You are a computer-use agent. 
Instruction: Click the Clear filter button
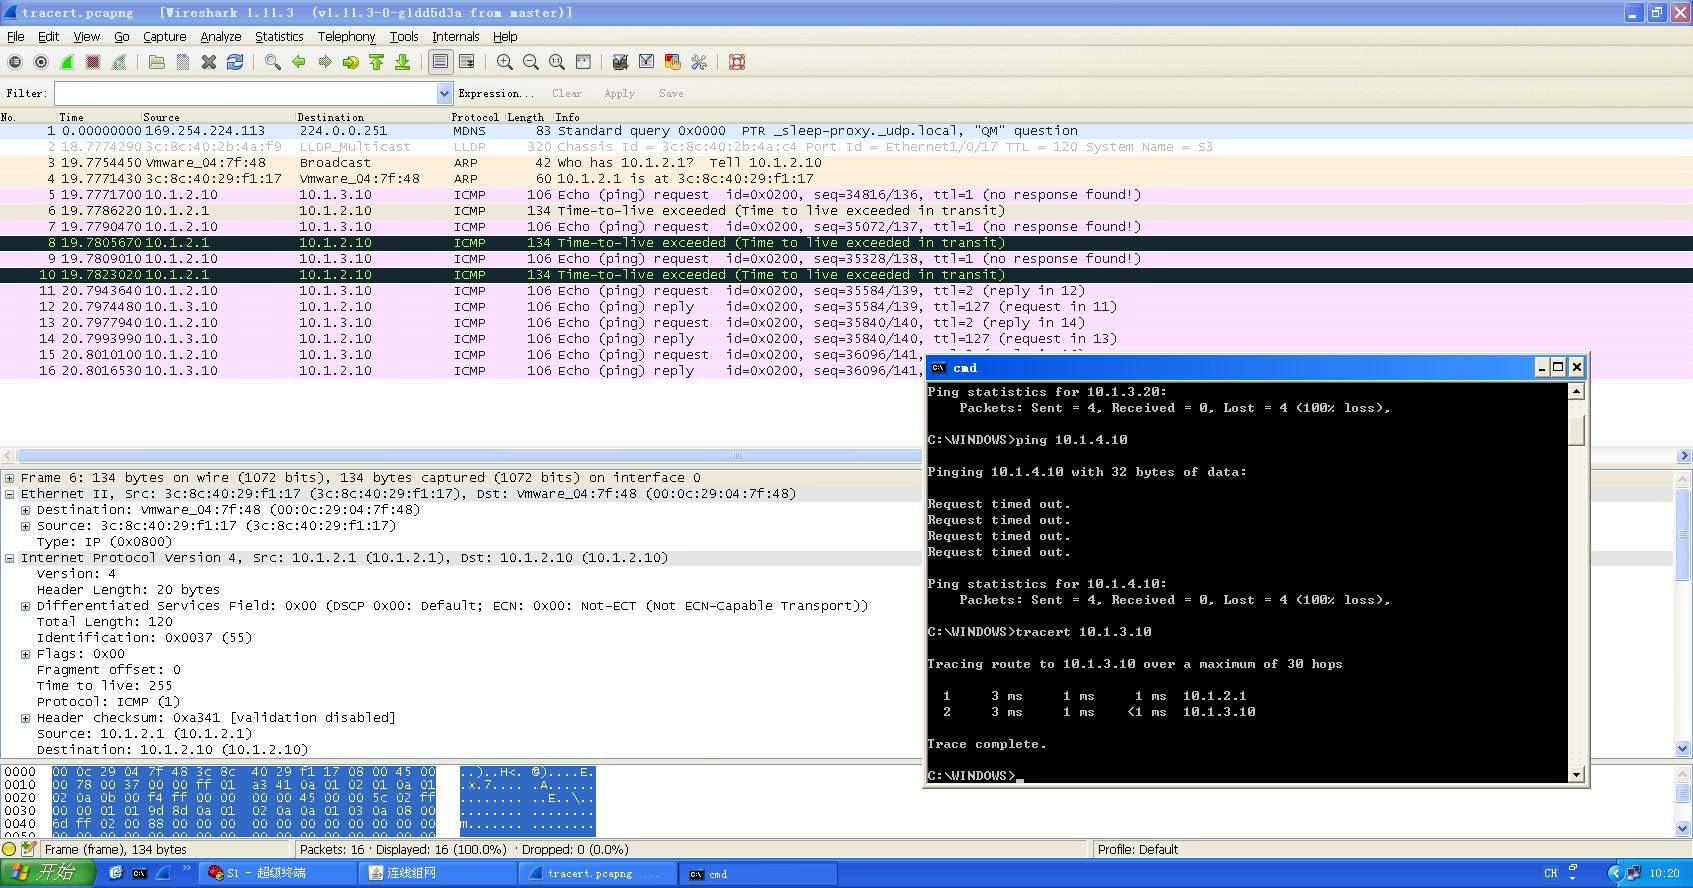click(567, 93)
